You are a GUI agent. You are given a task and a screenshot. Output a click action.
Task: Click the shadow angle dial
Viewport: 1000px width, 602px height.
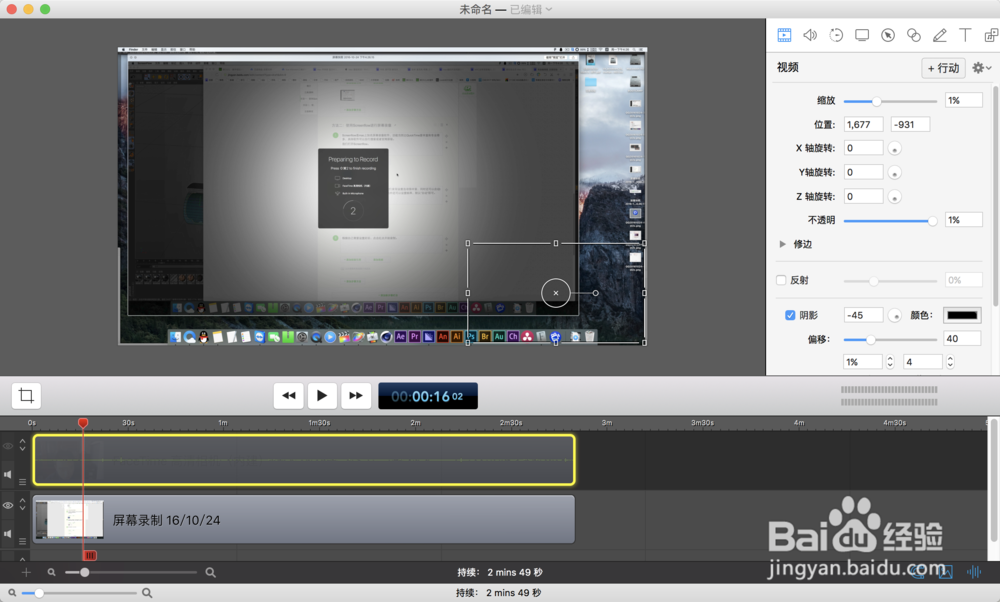coord(895,316)
